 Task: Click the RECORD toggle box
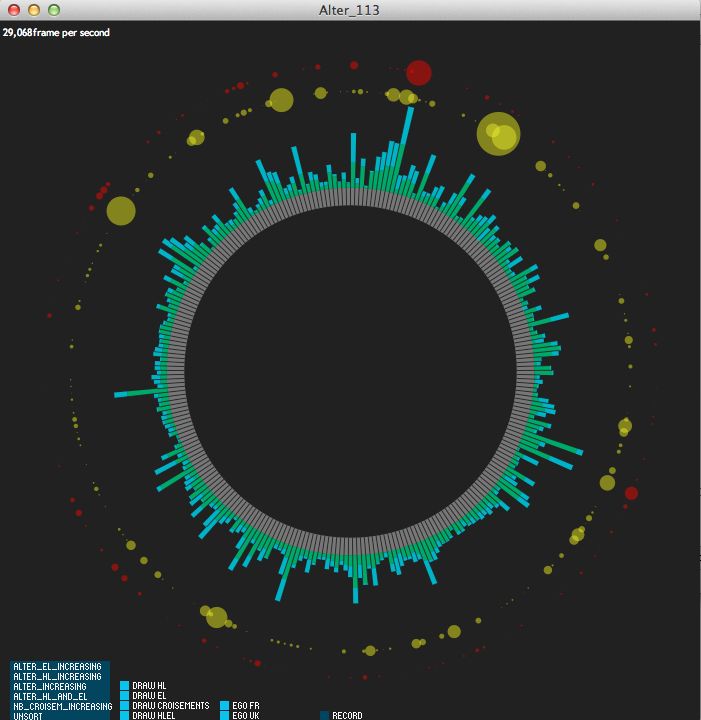(325, 716)
